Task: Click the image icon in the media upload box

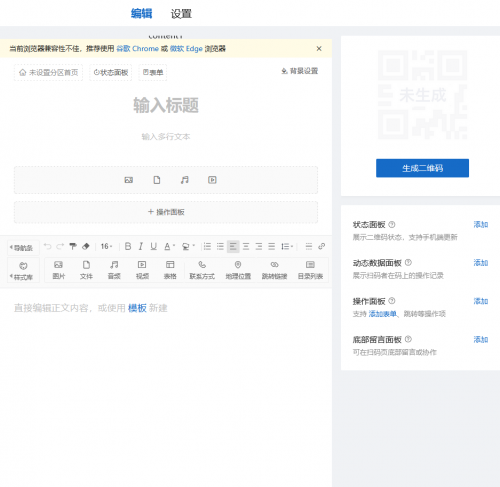Action: pyautogui.click(x=129, y=180)
